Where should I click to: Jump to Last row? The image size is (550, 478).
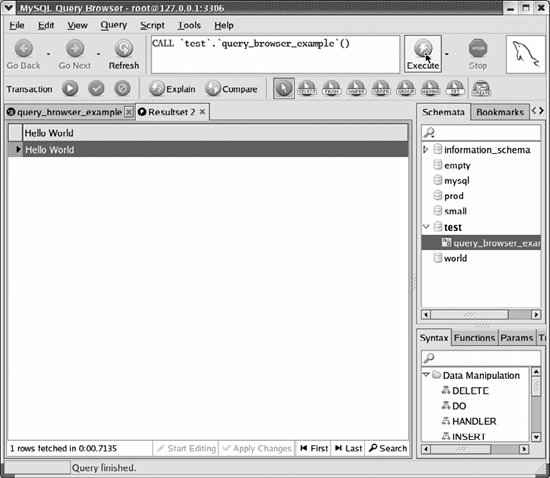click(348, 448)
